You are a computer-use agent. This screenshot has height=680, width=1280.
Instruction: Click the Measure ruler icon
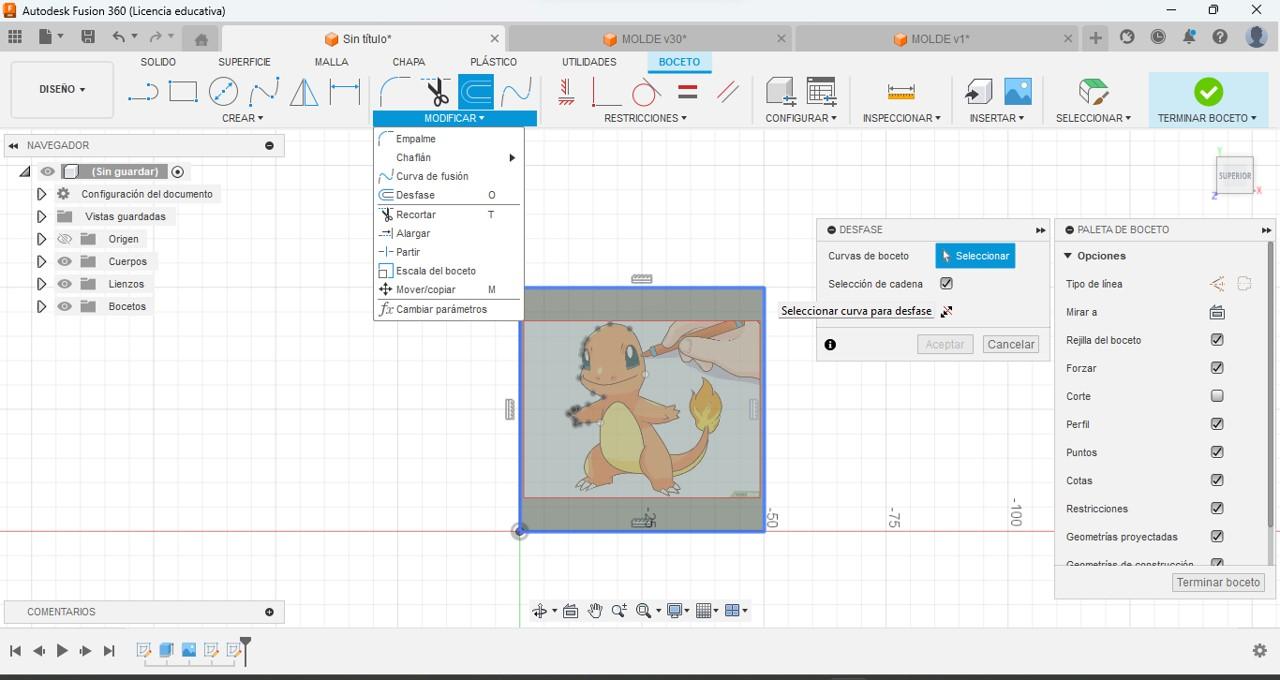[901, 92]
